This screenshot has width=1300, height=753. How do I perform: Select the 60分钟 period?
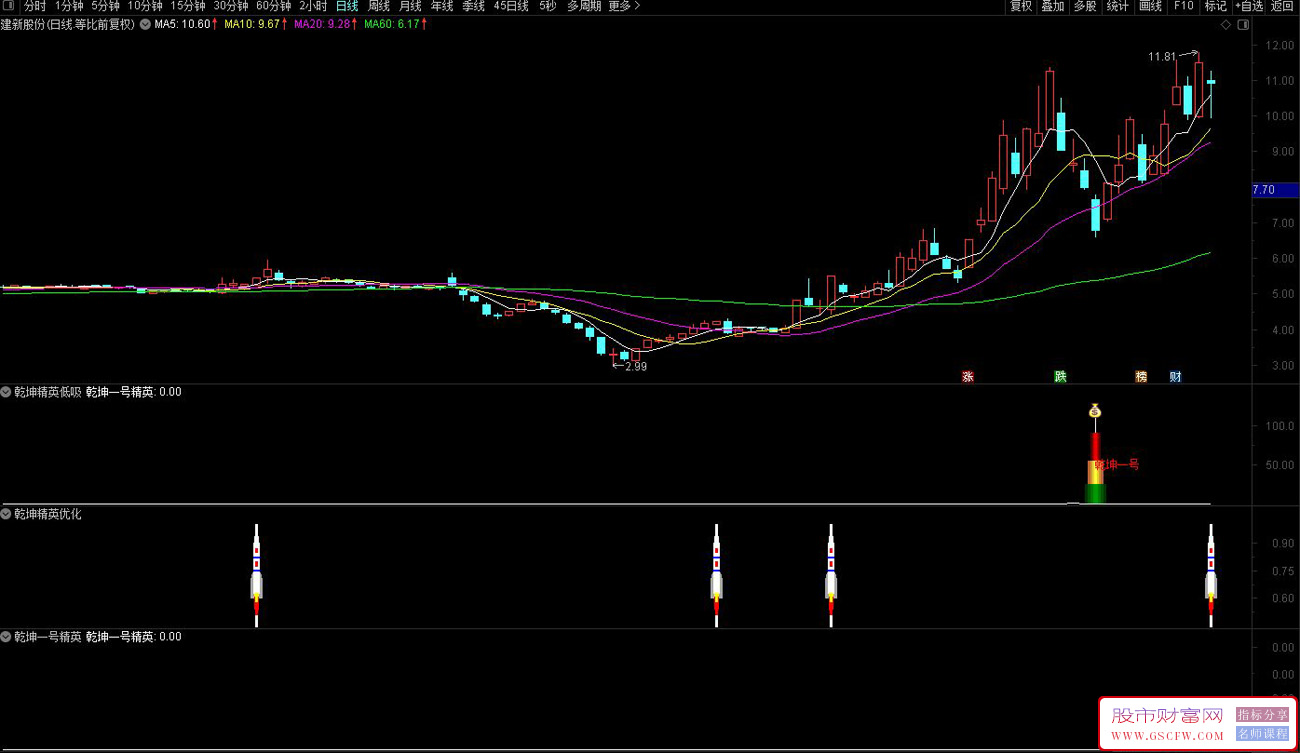pos(273,6)
